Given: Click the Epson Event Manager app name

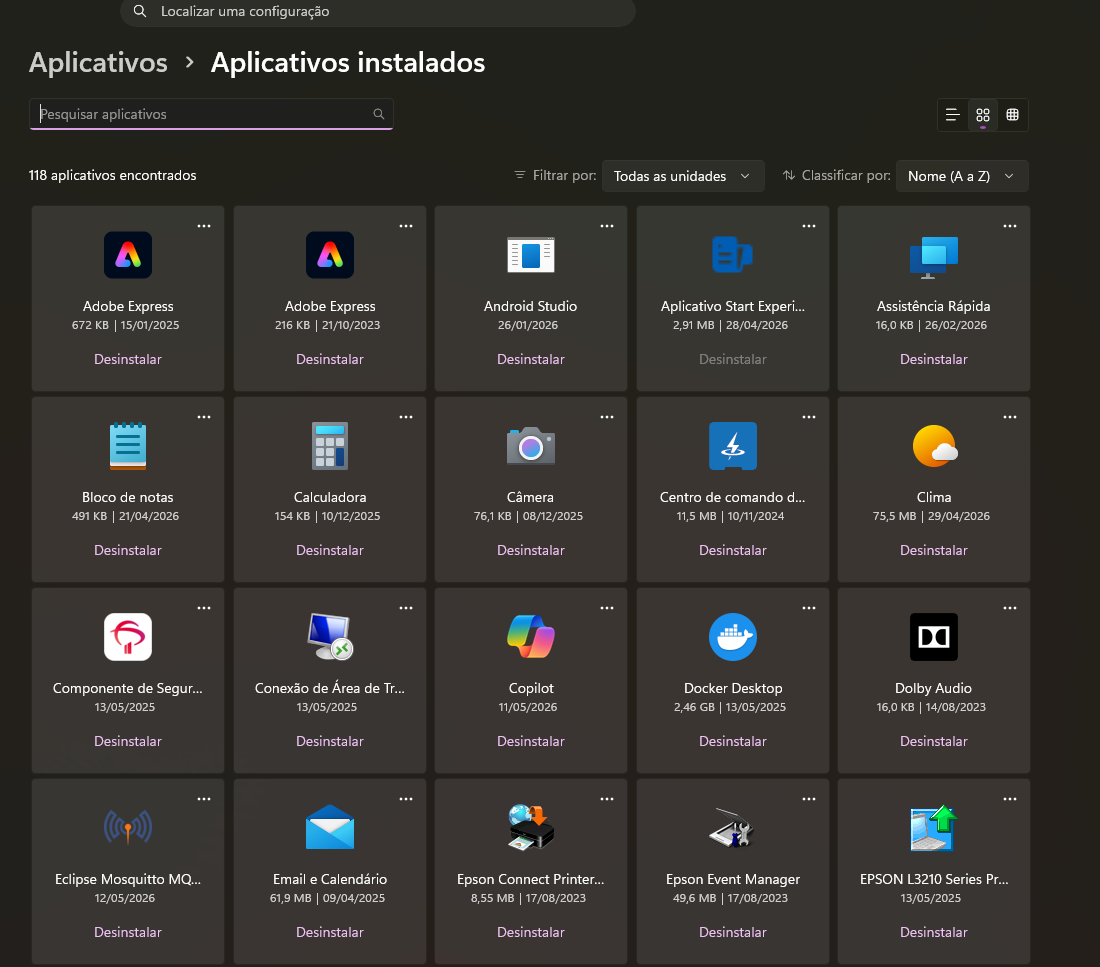Looking at the screenshot, I should [x=733, y=879].
